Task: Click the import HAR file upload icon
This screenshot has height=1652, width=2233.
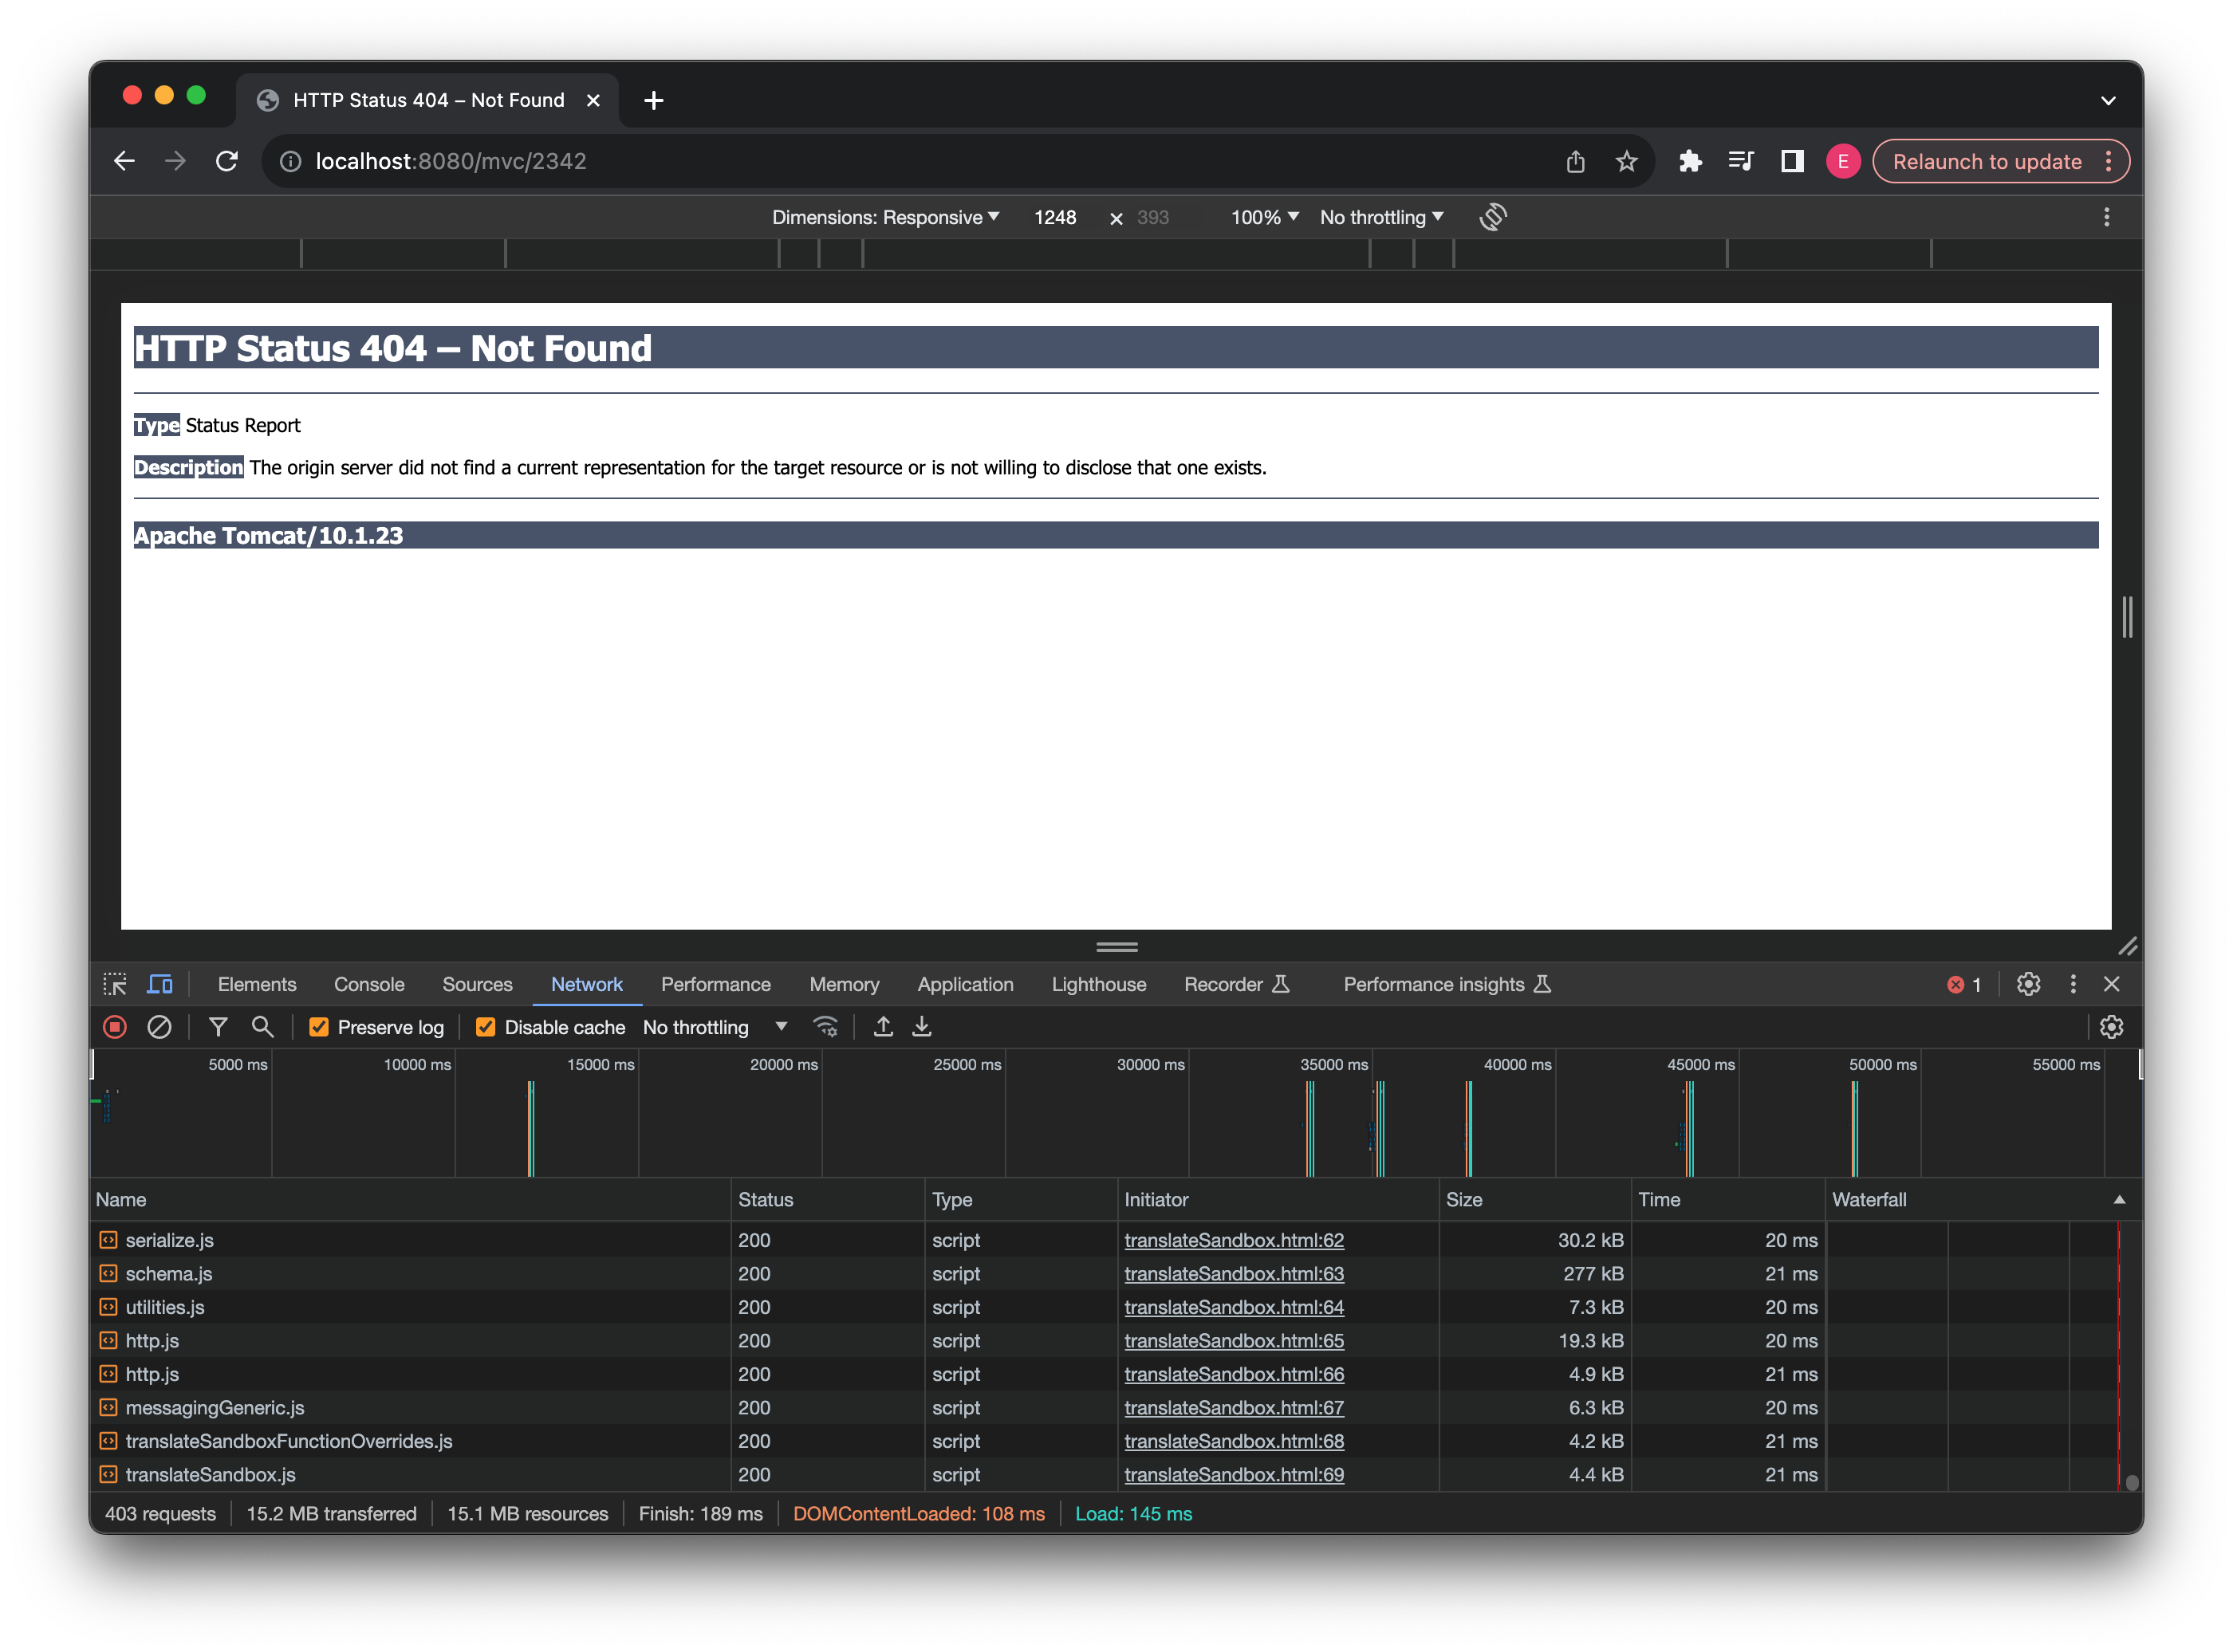Action: click(x=883, y=1027)
